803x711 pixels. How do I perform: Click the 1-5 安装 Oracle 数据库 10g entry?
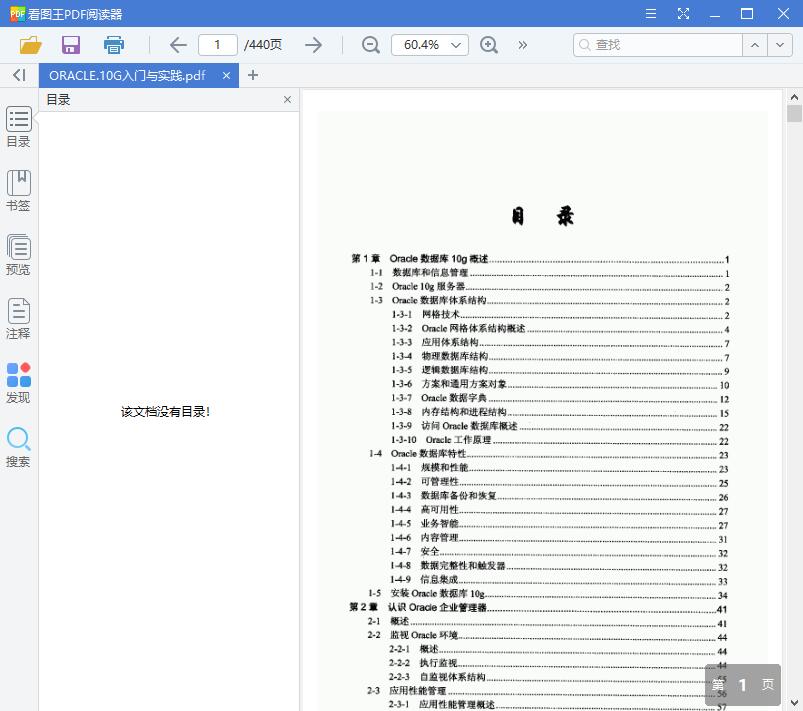click(x=548, y=594)
